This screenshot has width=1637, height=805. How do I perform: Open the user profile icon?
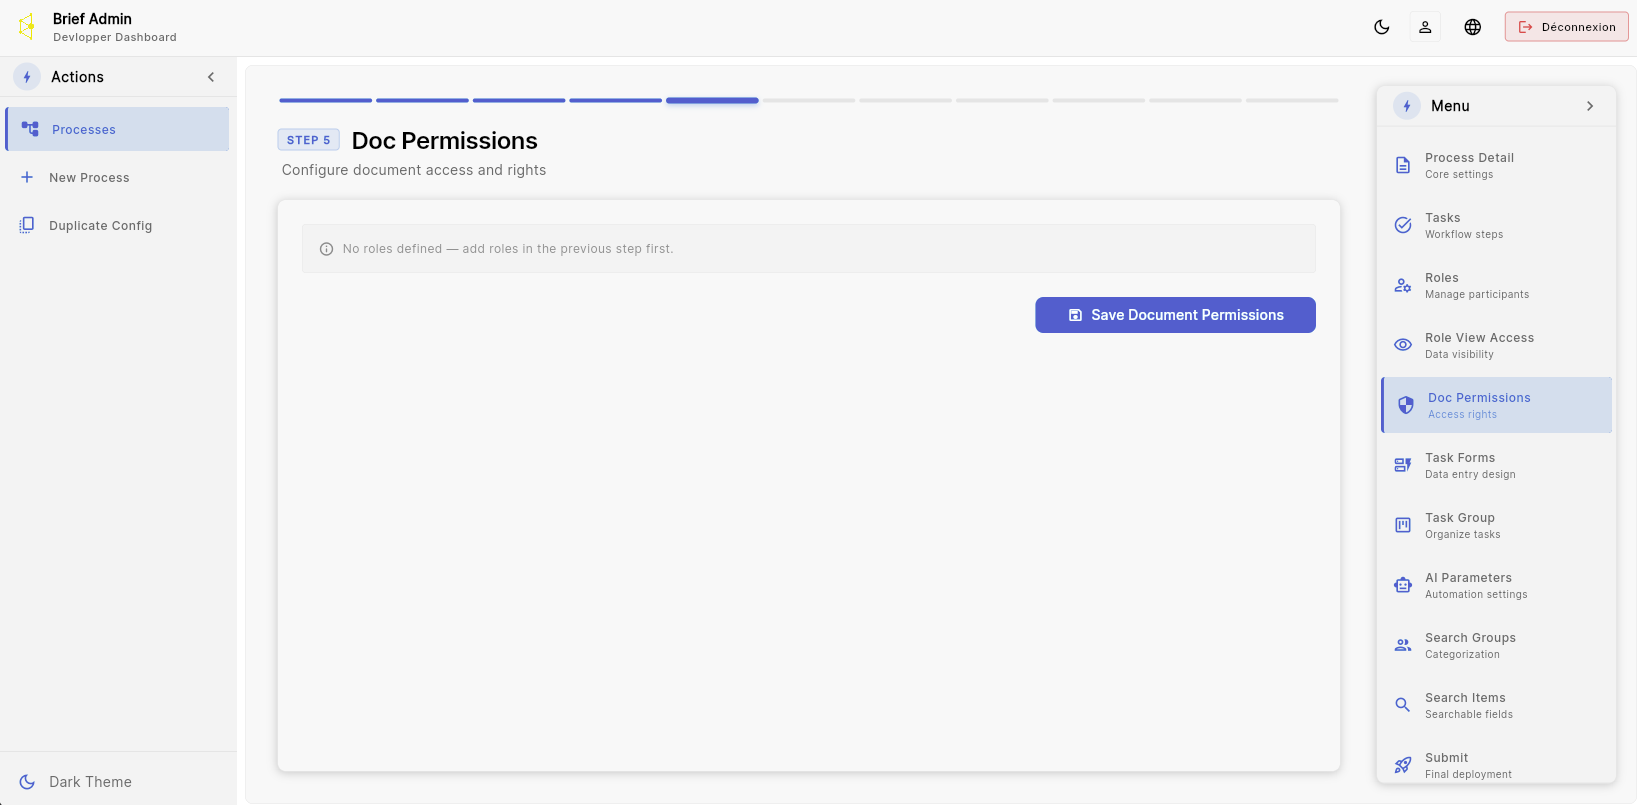point(1425,27)
